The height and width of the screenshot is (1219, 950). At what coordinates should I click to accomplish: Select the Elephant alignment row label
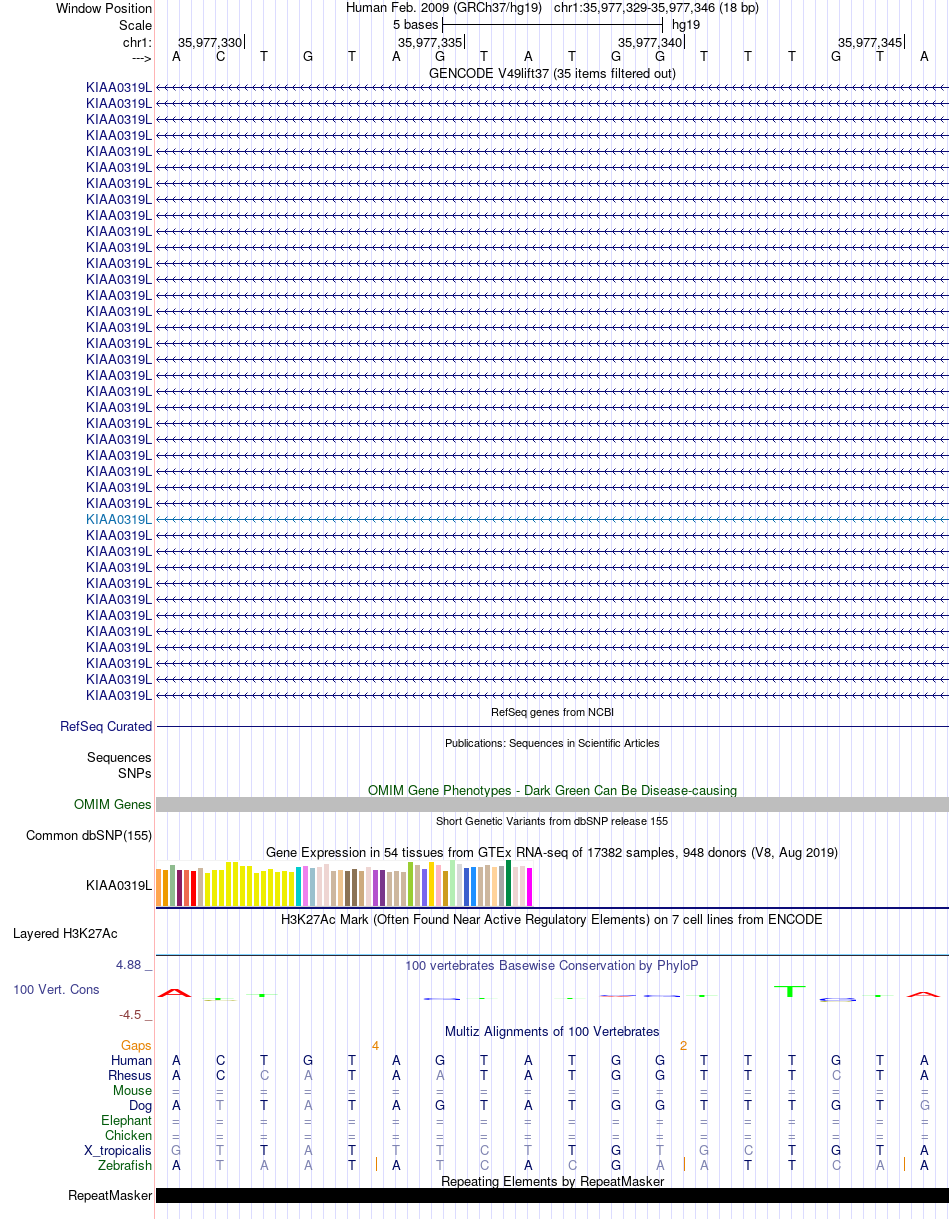pos(126,1120)
